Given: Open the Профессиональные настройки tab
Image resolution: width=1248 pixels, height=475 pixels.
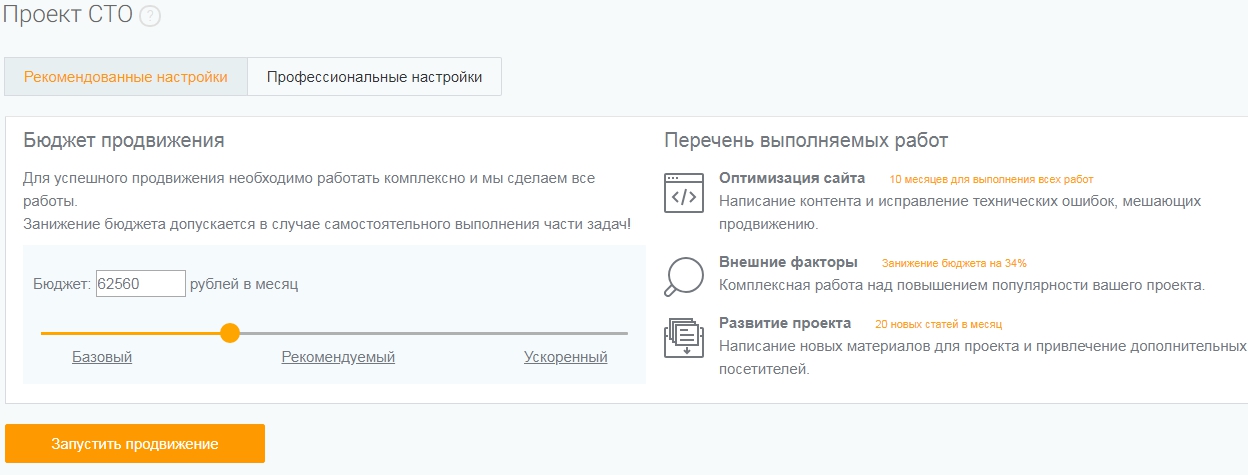Looking at the screenshot, I should 374,77.
